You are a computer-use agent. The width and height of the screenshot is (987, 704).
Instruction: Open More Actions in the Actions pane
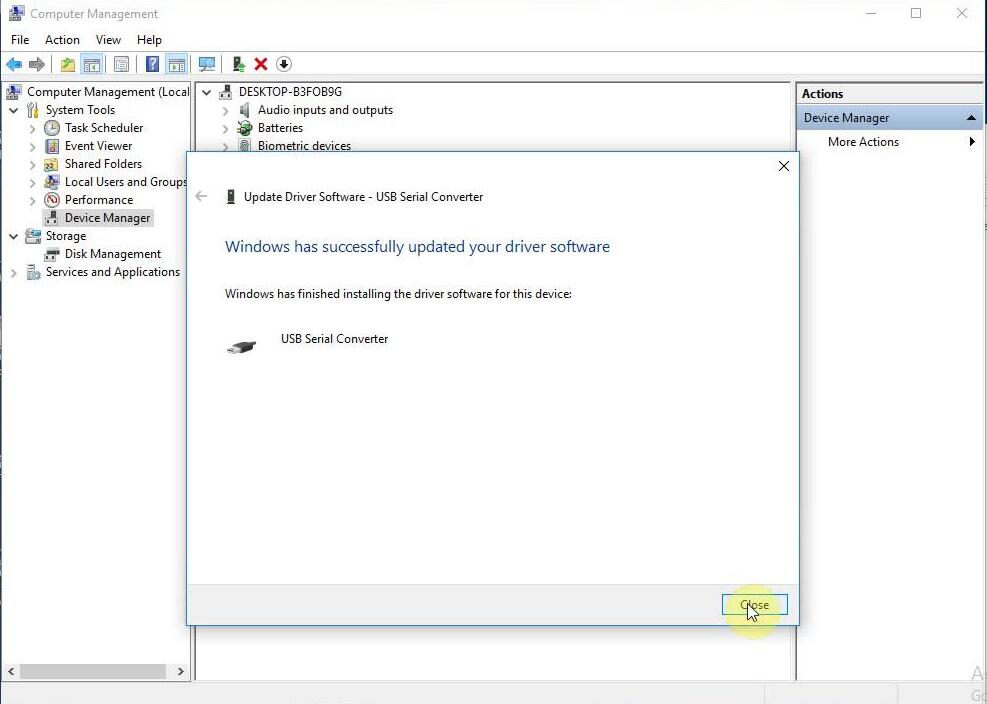[863, 142]
